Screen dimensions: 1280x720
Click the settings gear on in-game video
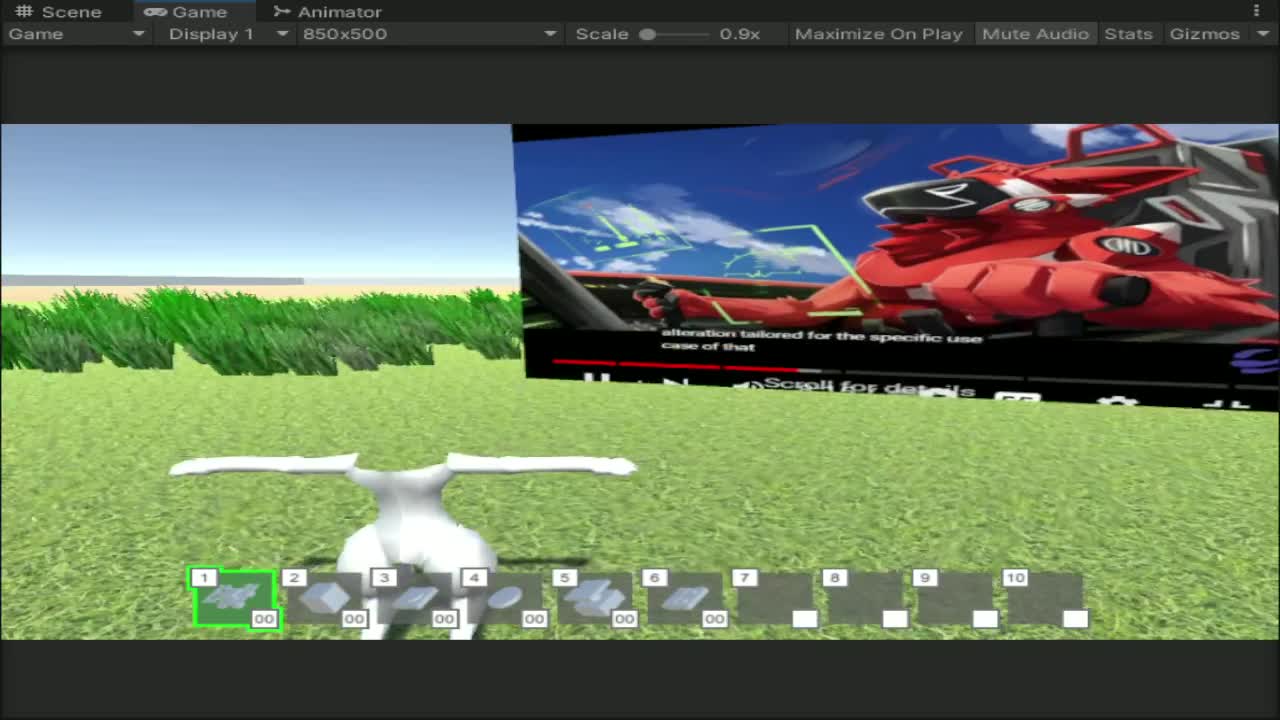(x=1116, y=402)
